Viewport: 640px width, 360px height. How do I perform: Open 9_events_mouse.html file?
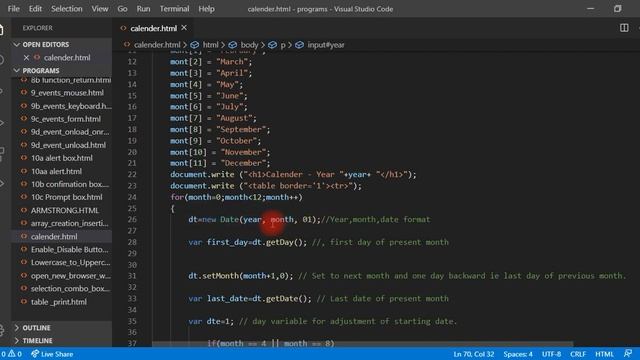click(67, 93)
